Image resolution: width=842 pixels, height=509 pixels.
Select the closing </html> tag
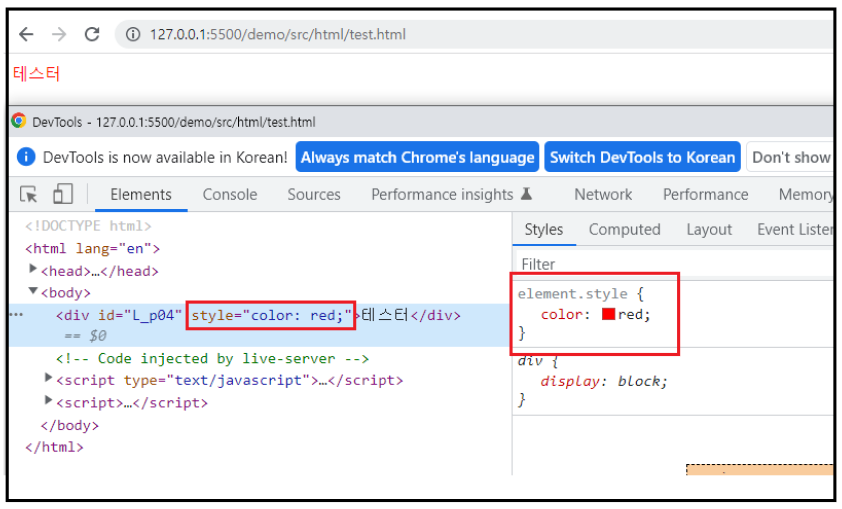pos(54,447)
